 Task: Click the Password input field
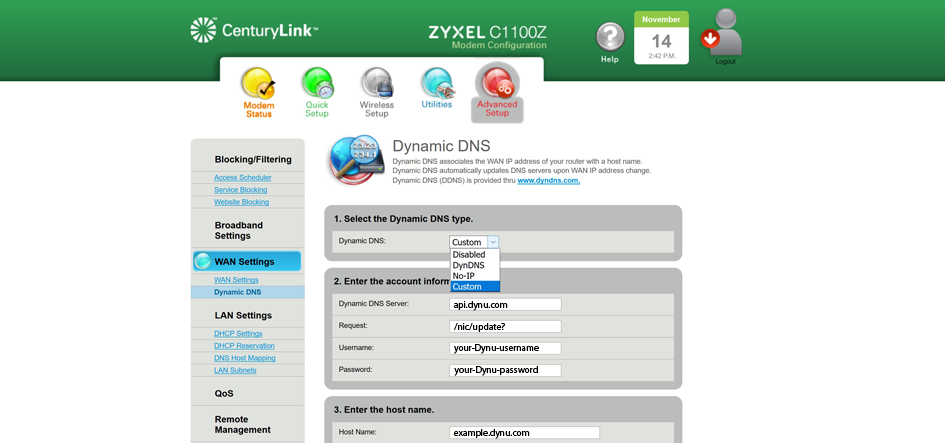point(505,370)
